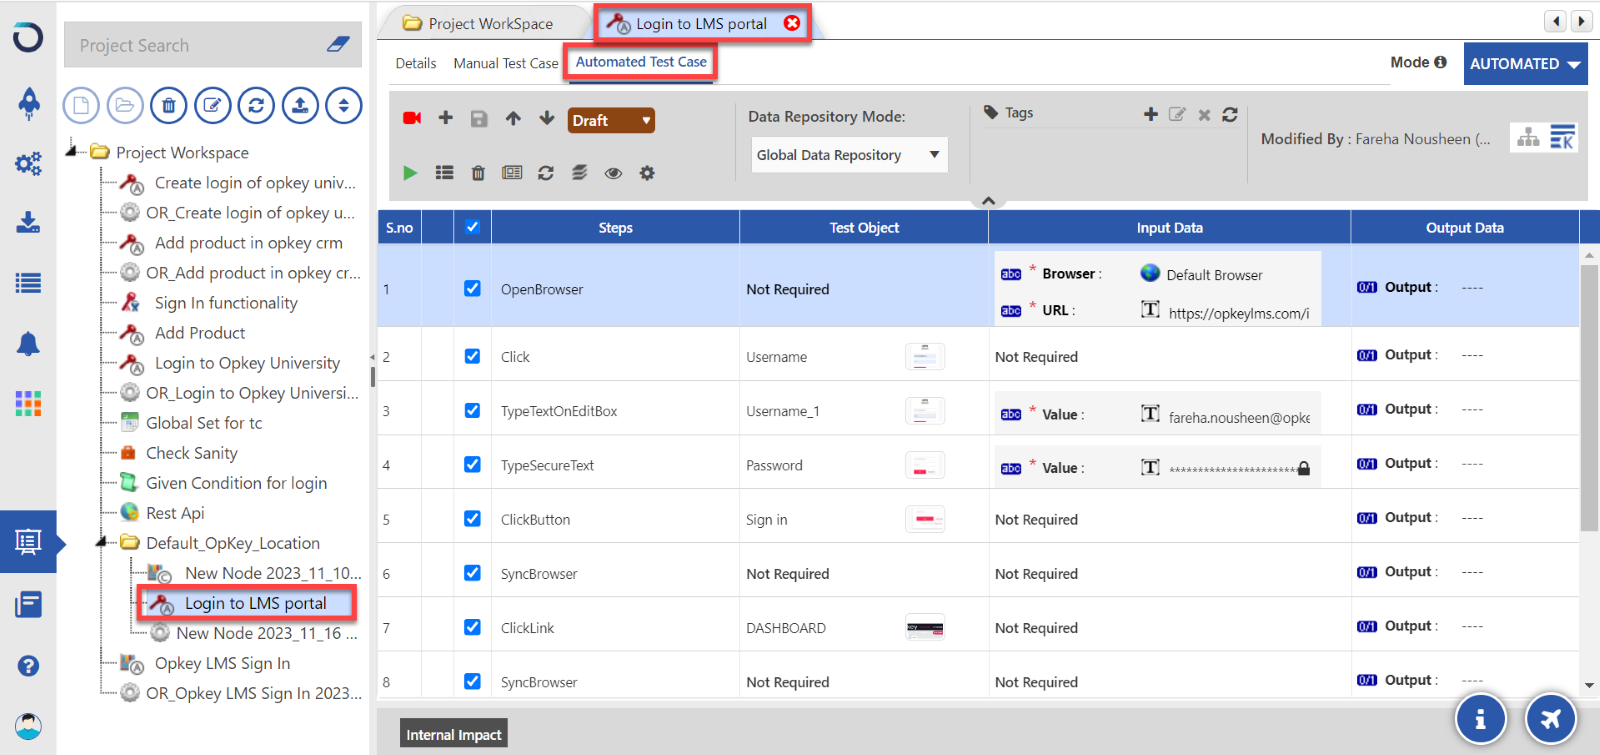Open the AUTOMATED mode dropdown
1600x755 pixels.
1525,63
